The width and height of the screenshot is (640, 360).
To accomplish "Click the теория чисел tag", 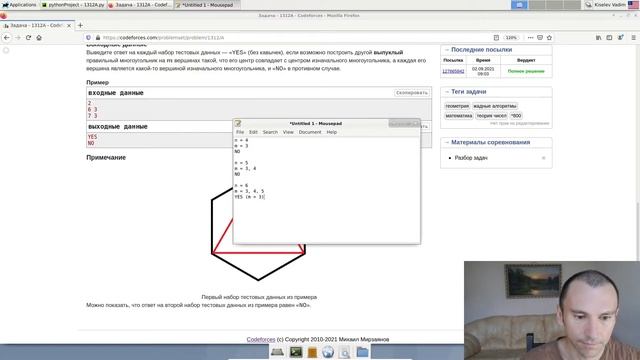I will point(491,116).
